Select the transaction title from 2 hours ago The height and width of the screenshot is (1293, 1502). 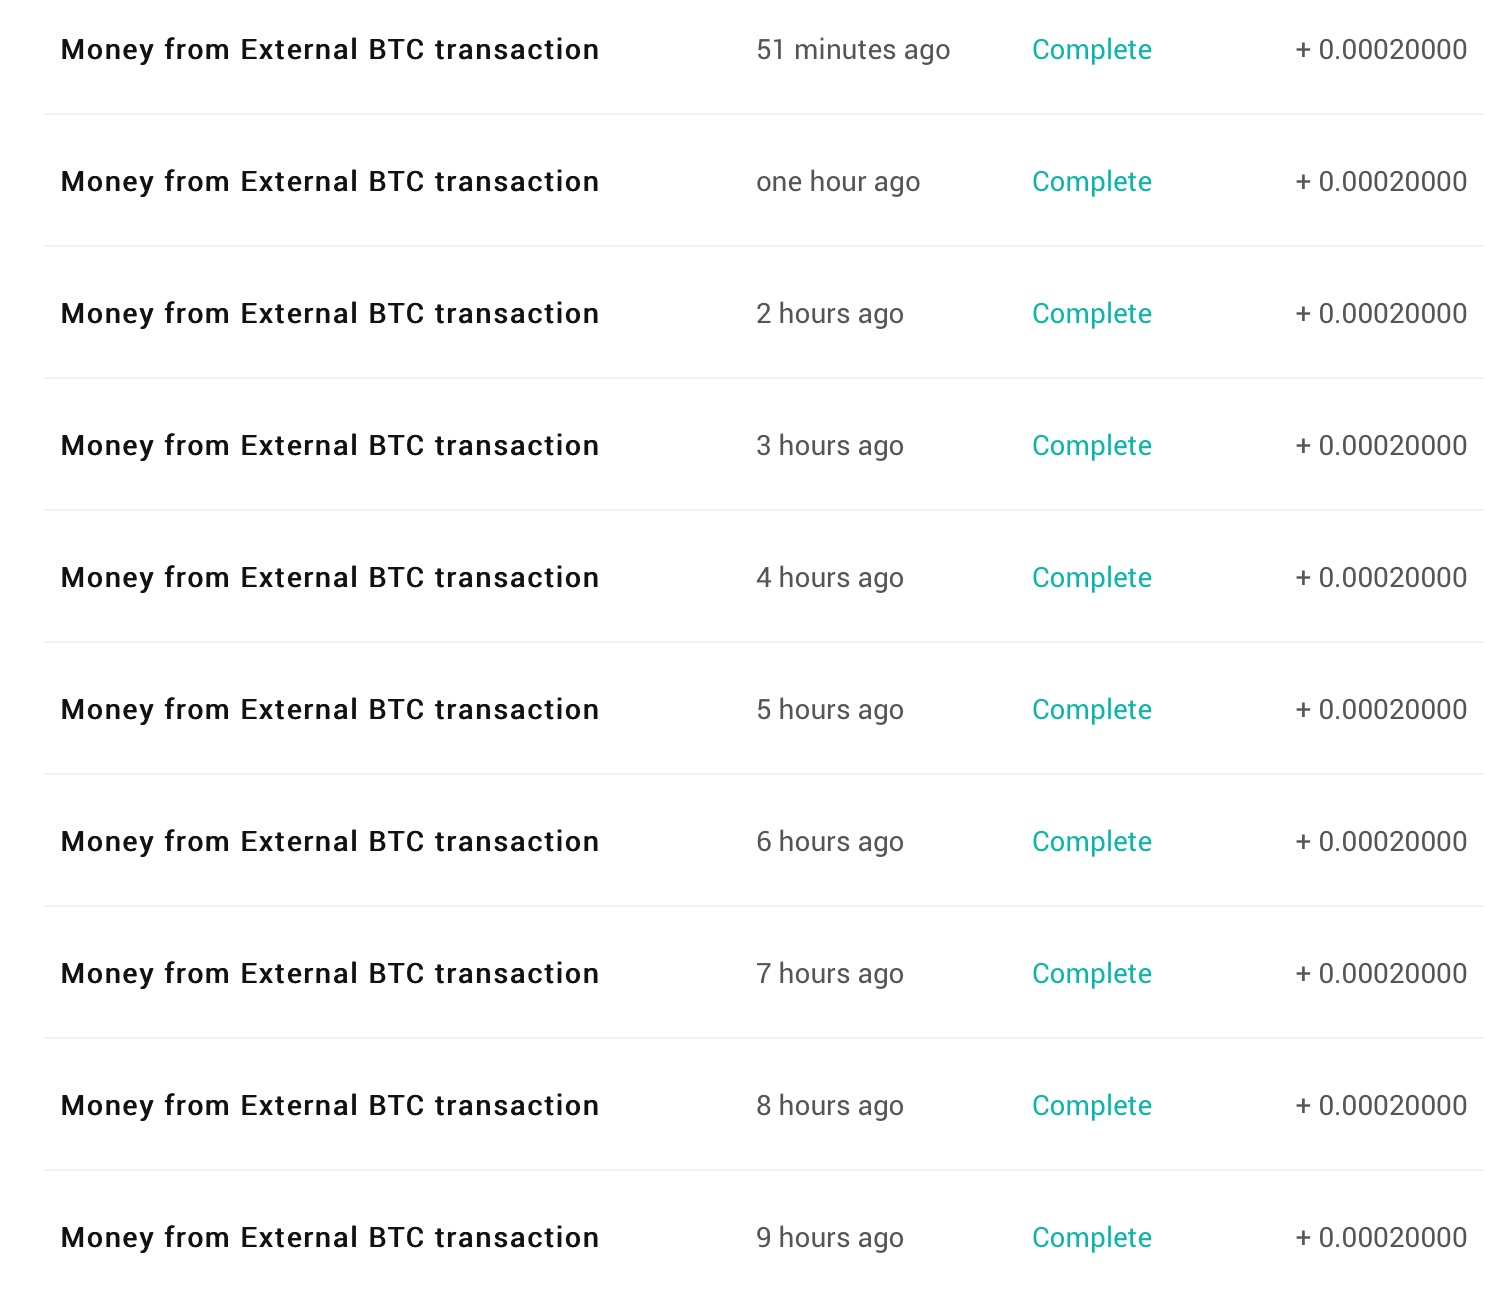coord(330,314)
